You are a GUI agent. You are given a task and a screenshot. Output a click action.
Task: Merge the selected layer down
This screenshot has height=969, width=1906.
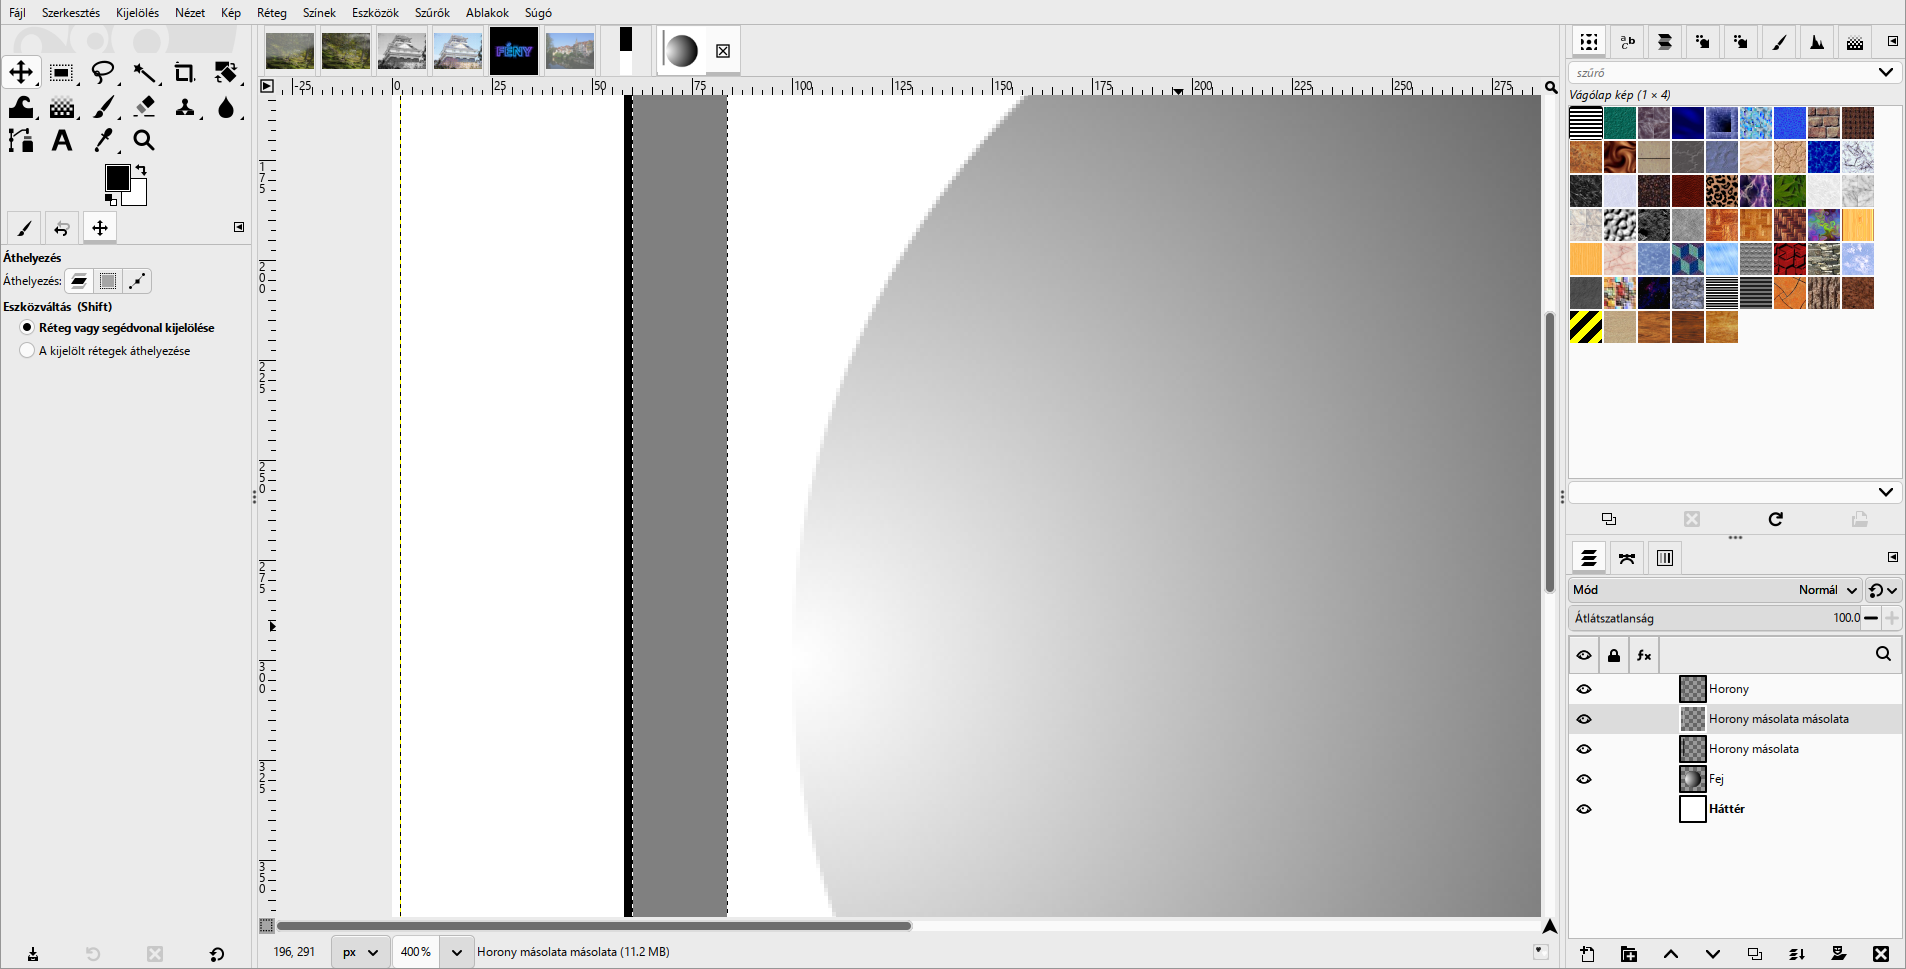pyautogui.click(x=1797, y=954)
